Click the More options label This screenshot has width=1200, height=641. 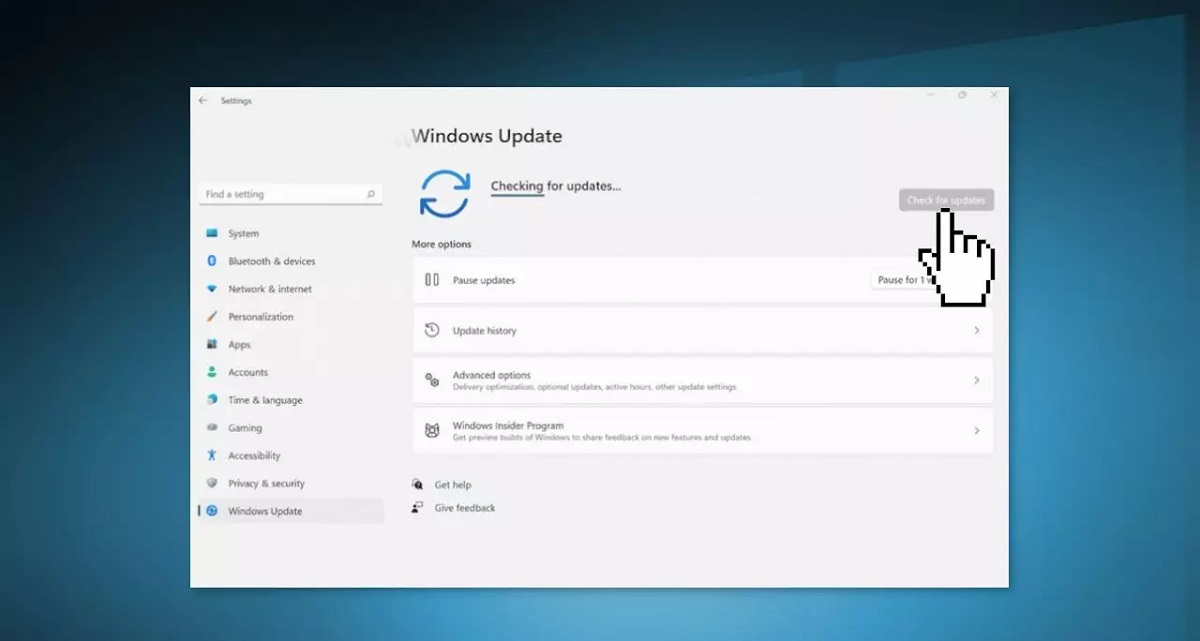pos(441,244)
